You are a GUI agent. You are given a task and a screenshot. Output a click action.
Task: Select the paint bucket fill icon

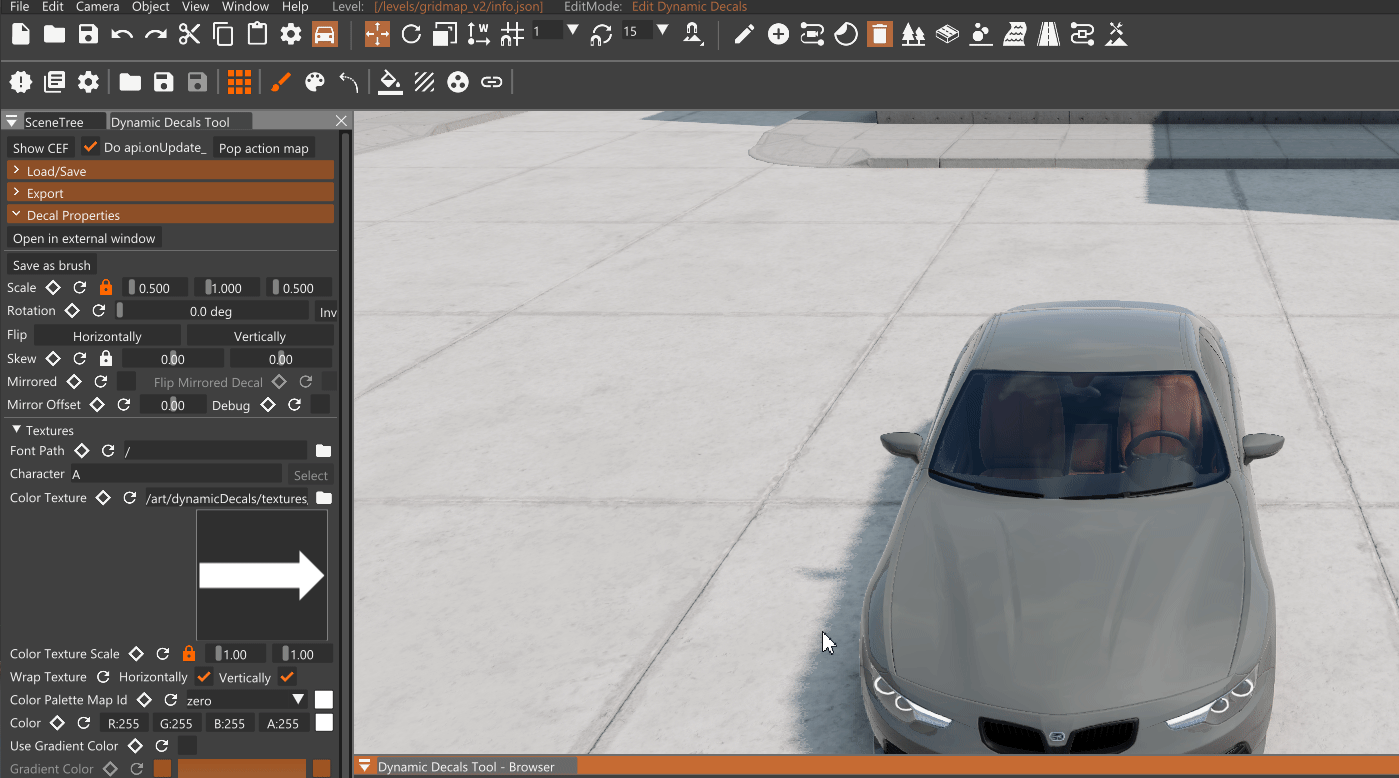[x=391, y=82]
